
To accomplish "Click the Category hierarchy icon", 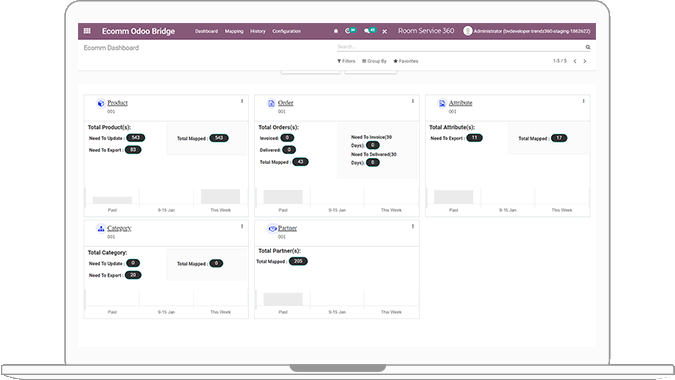I will pyautogui.click(x=101, y=229).
